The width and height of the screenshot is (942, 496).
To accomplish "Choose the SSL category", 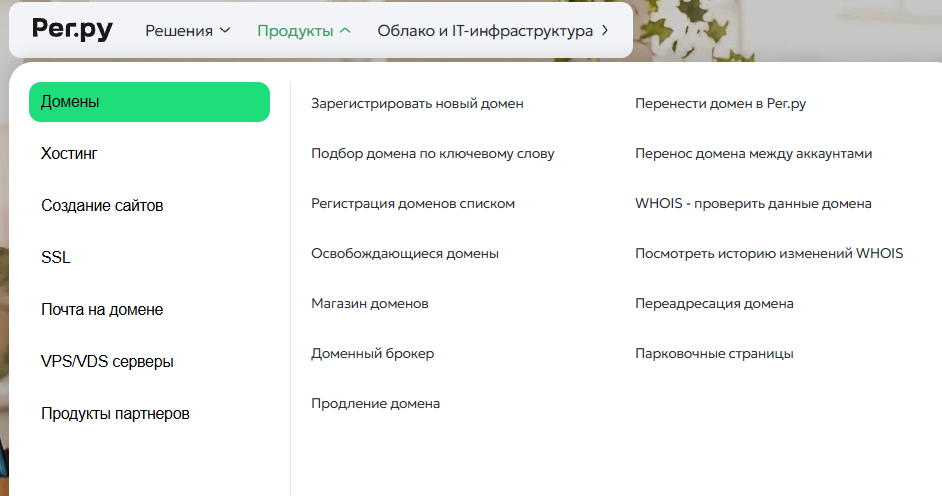I will coord(56,258).
